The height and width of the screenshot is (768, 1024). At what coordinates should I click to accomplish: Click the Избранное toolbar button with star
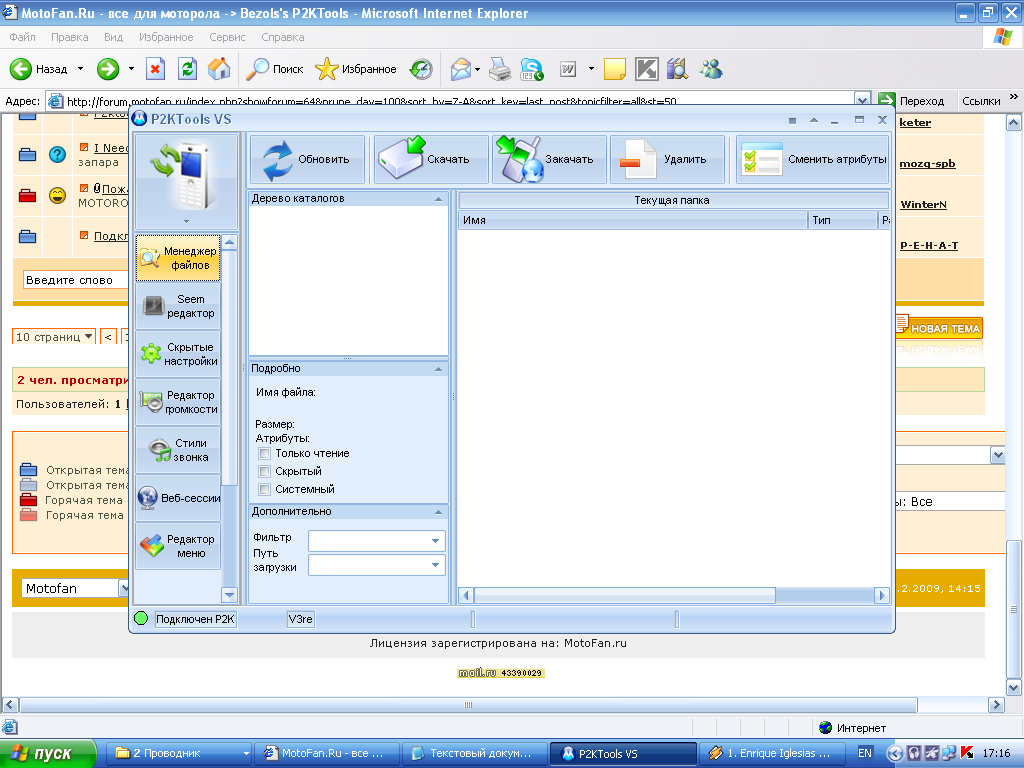356,69
